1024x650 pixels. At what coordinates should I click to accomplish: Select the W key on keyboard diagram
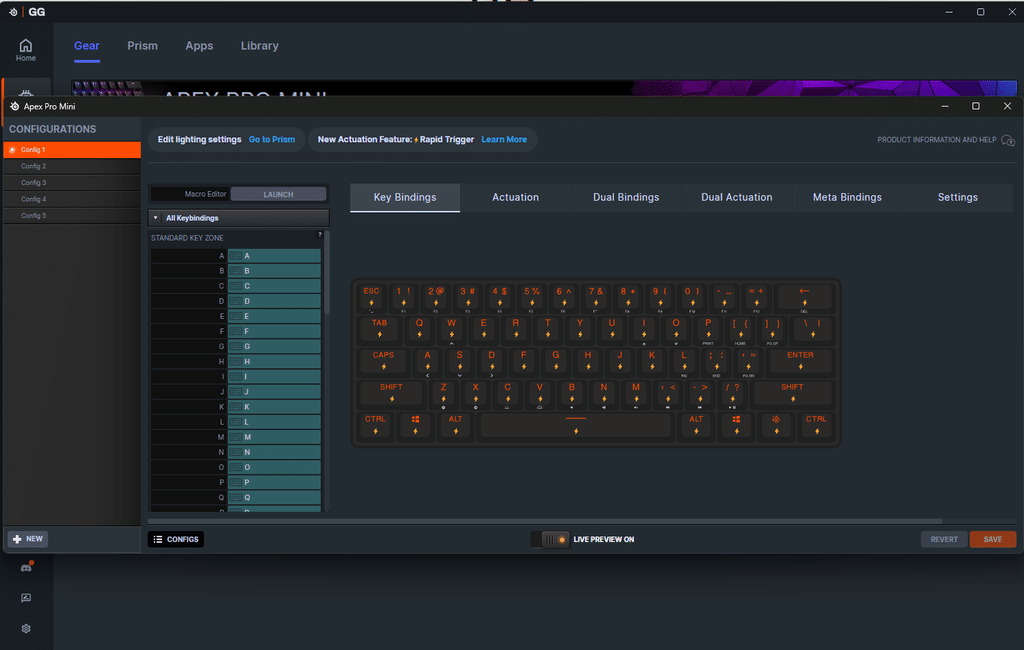click(x=451, y=329)
